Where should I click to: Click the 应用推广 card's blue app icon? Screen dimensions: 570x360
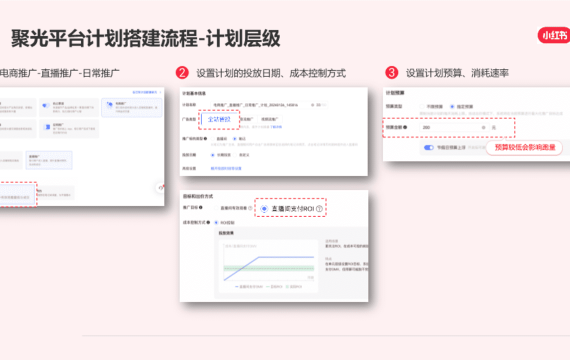[x=47, y=127]
